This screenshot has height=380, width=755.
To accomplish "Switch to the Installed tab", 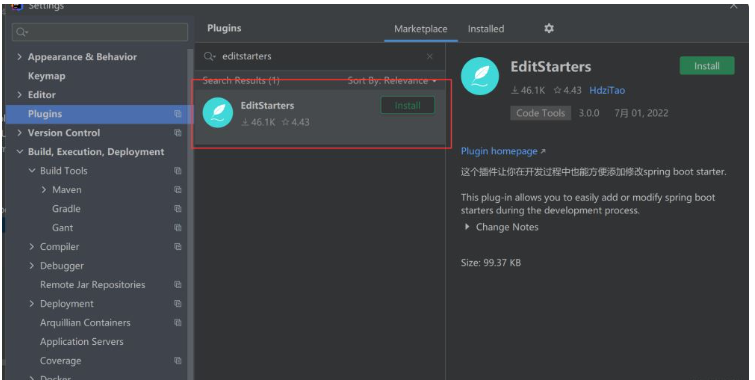I will pos(486,29).
